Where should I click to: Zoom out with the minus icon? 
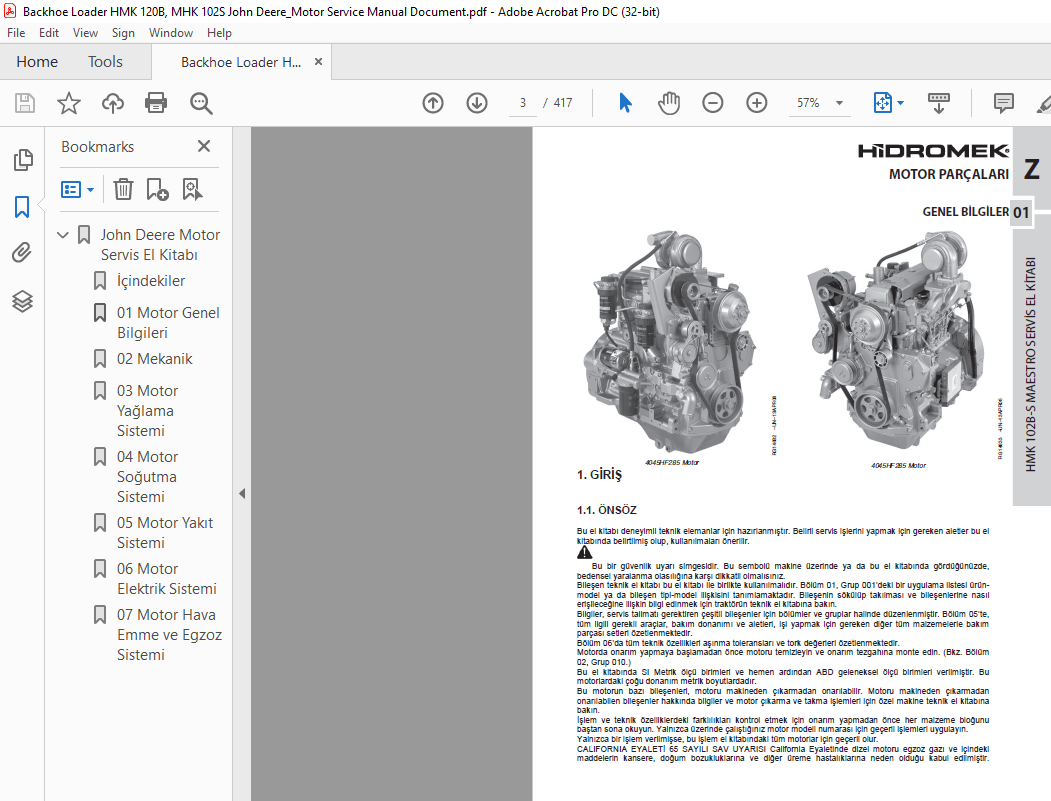pyautogui.click(x=713, y=103)
